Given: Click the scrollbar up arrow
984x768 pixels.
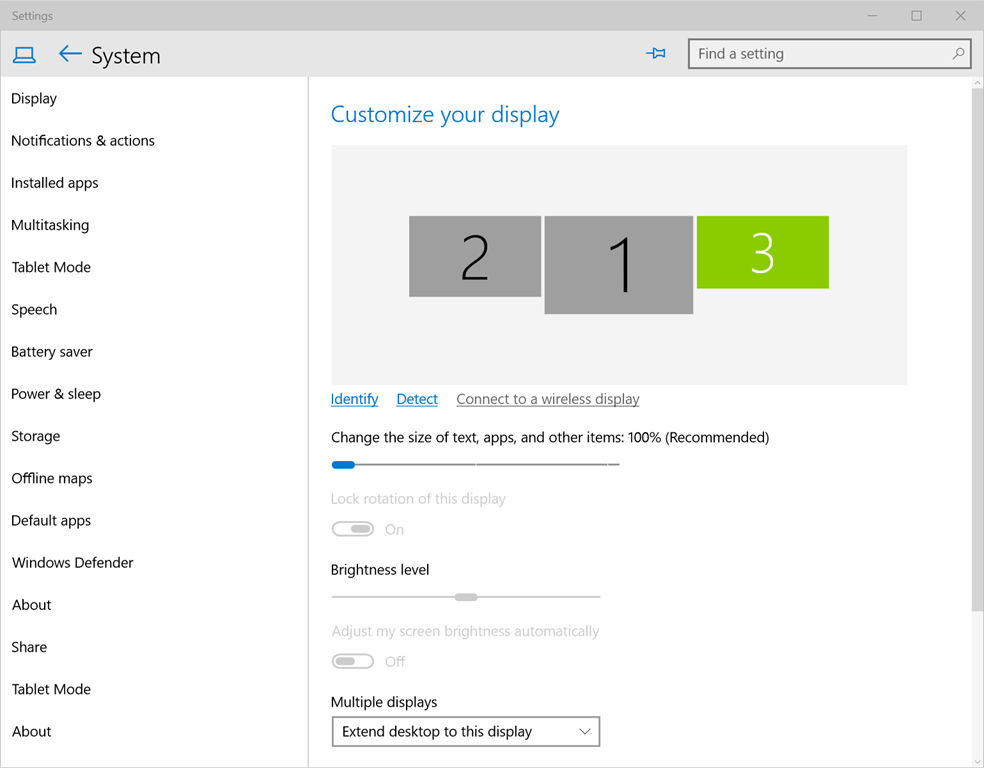Looking at the screenshot, I should point(977,83).
